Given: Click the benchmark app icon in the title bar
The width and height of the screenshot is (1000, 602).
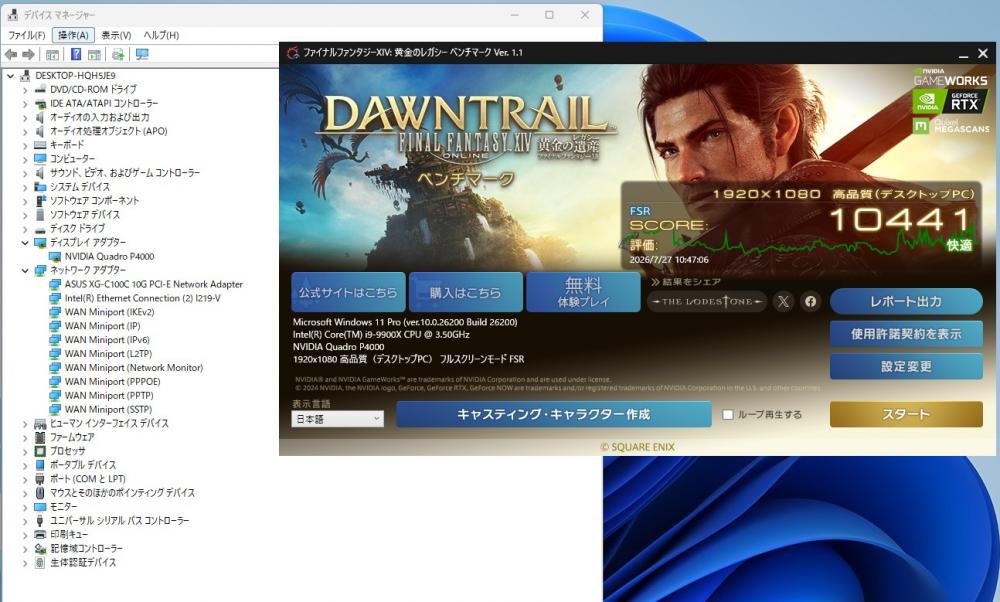Looking at the screenshot, I should click(293, 53).
